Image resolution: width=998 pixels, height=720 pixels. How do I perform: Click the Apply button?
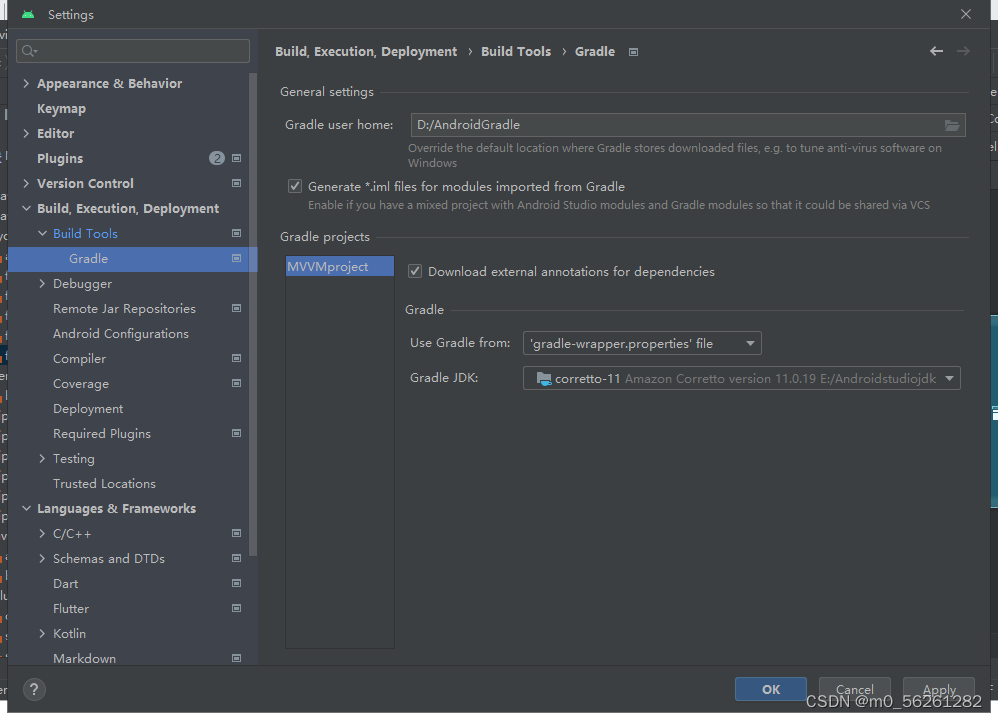click(x=938, y=688)
